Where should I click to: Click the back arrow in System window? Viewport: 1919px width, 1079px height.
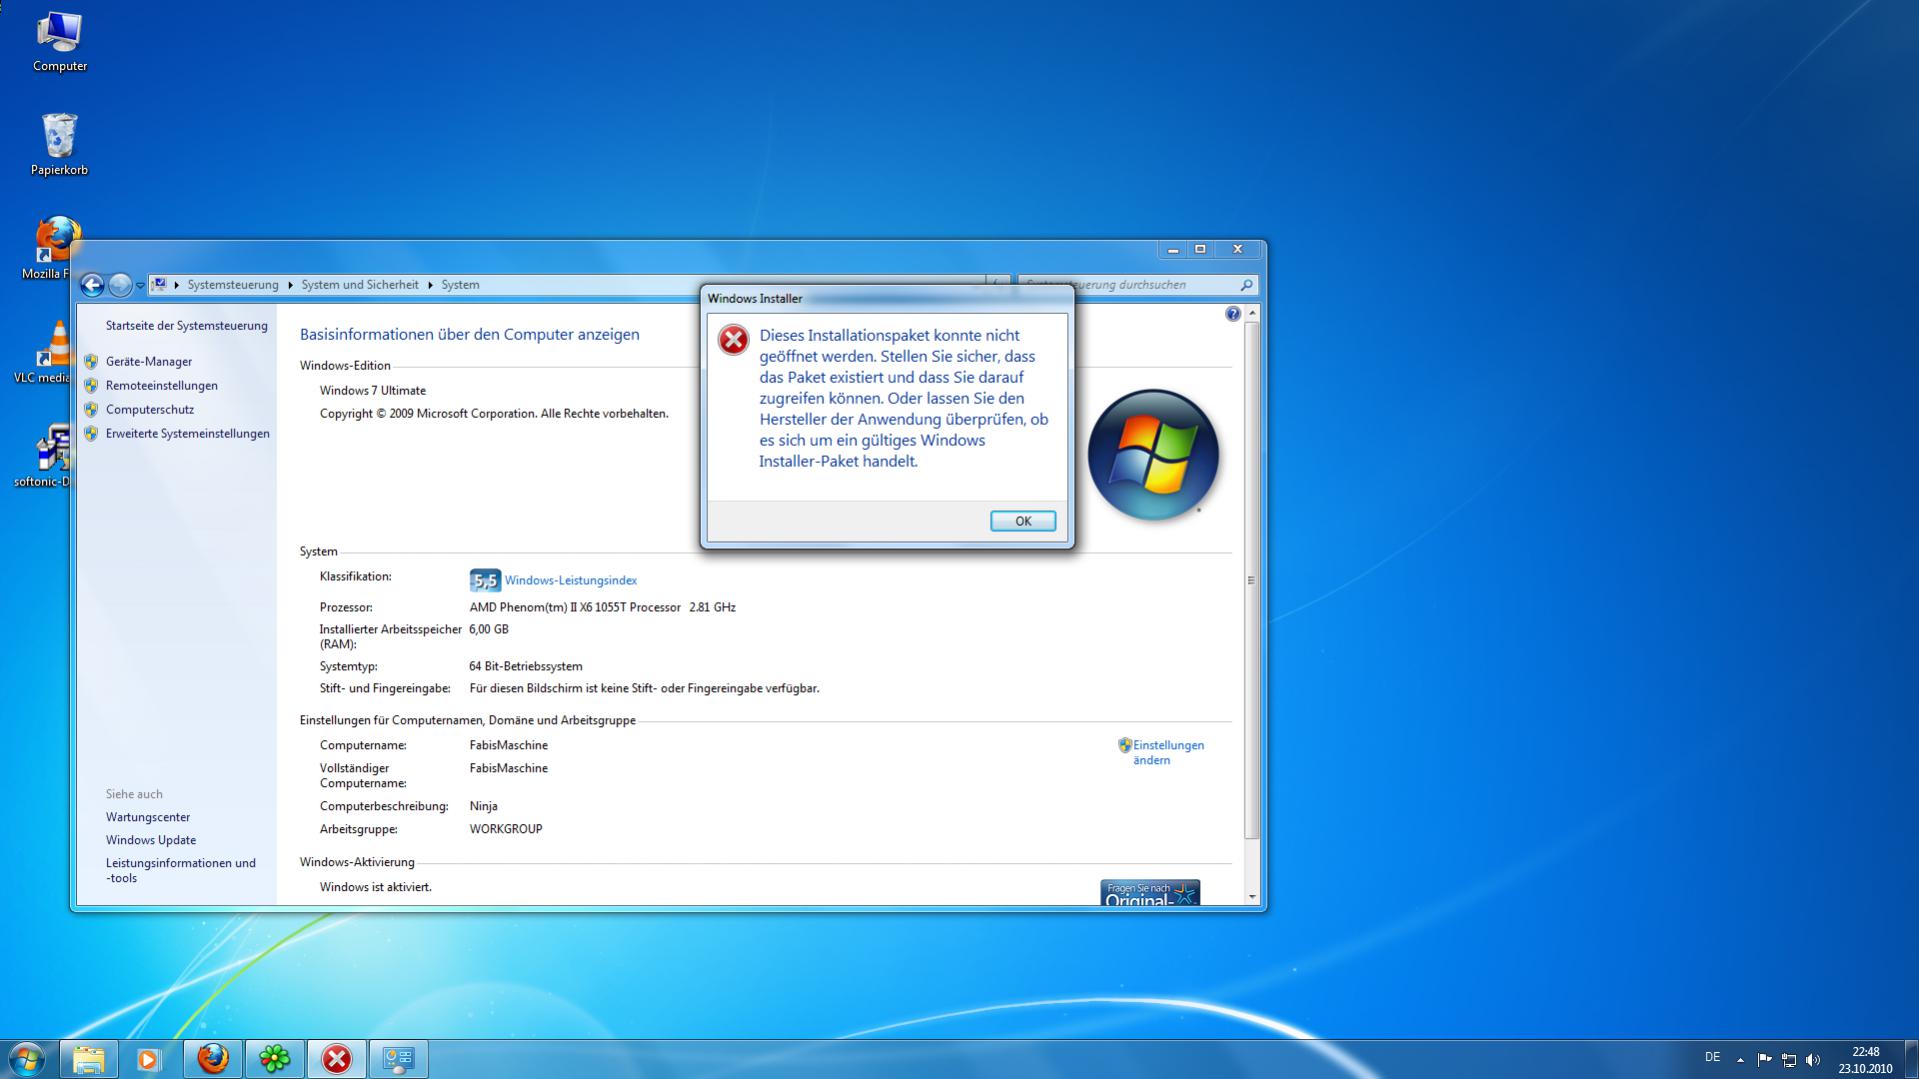pyautogui.click(x=92, y=285)
